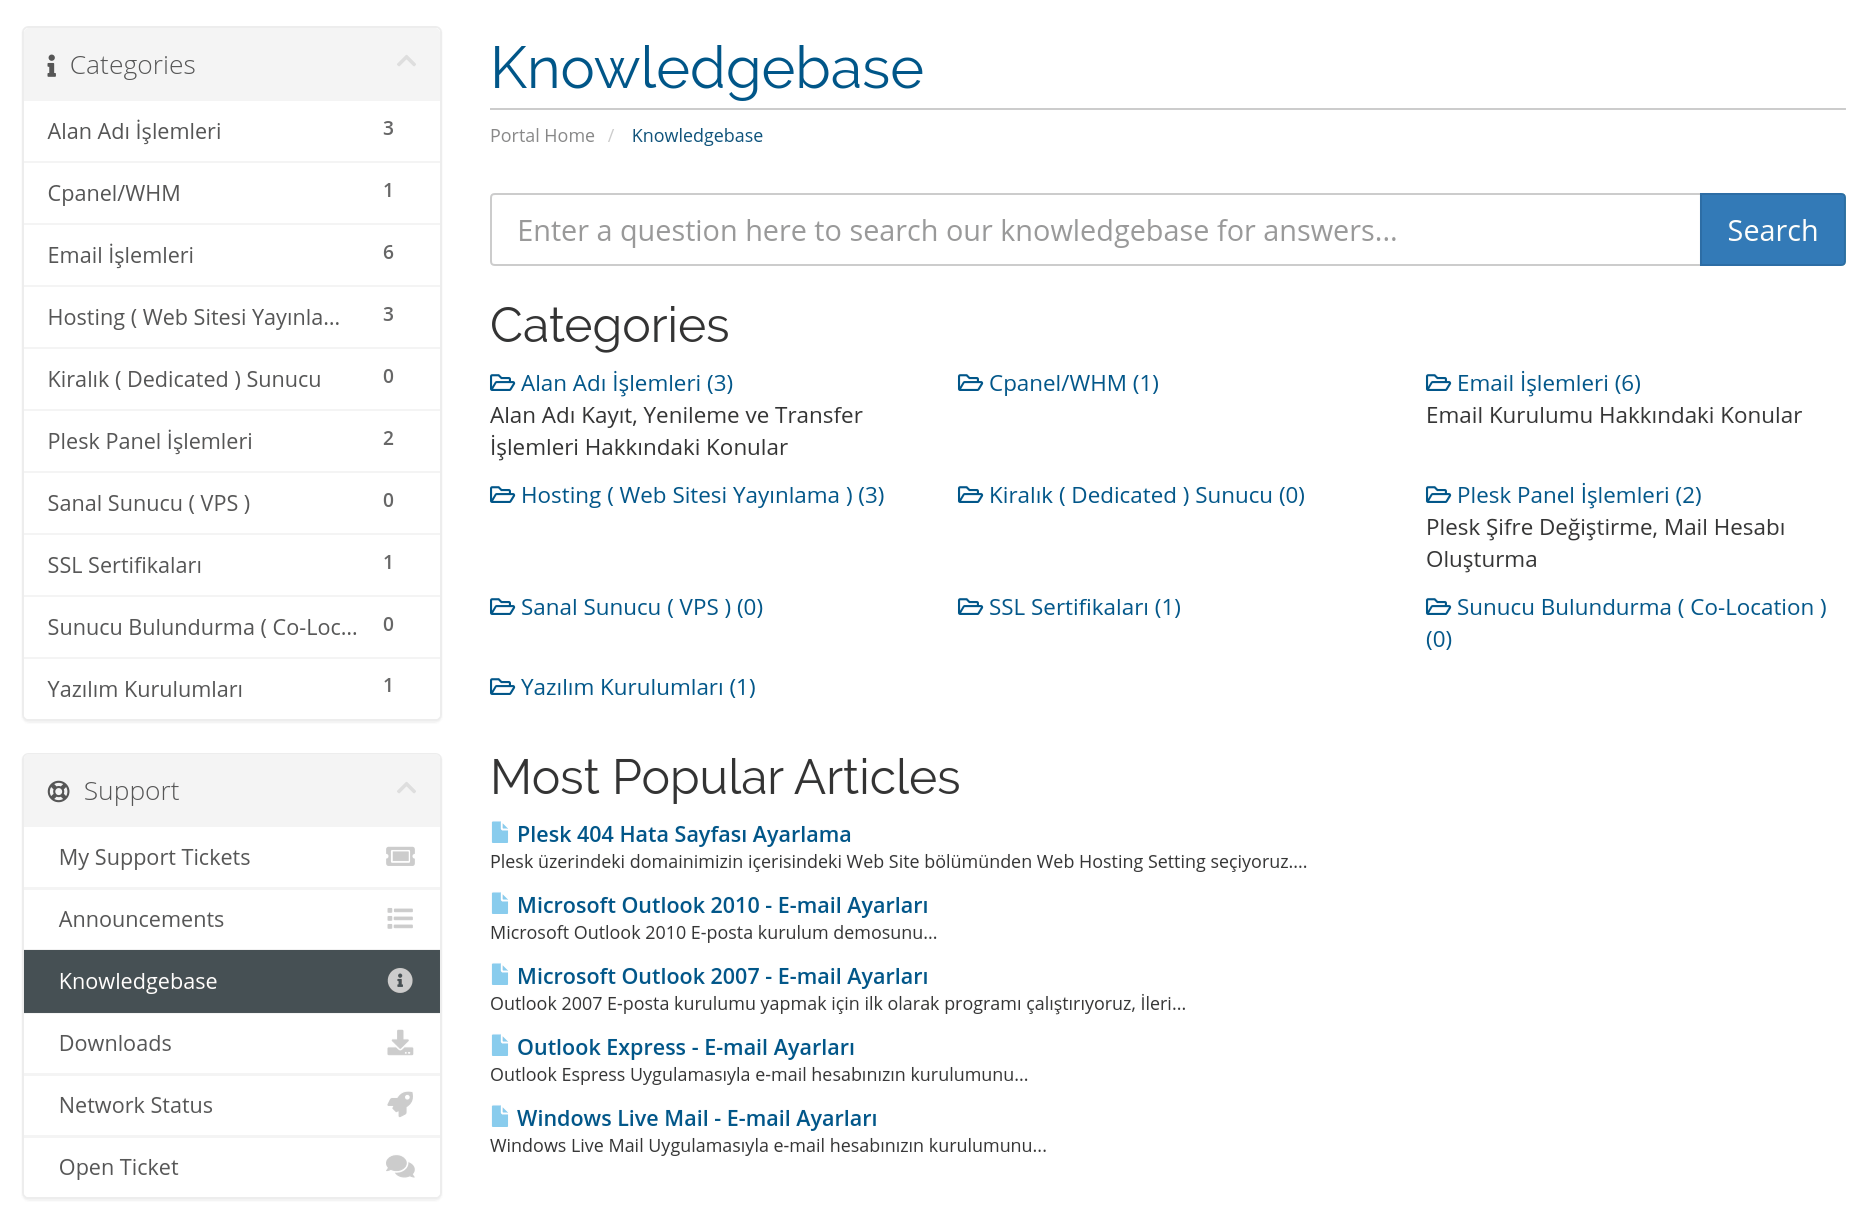Viewport: 1870px width, 1221px height.
Task: Click the ticket icon on My Support Tickets
Action: point(400,857)
